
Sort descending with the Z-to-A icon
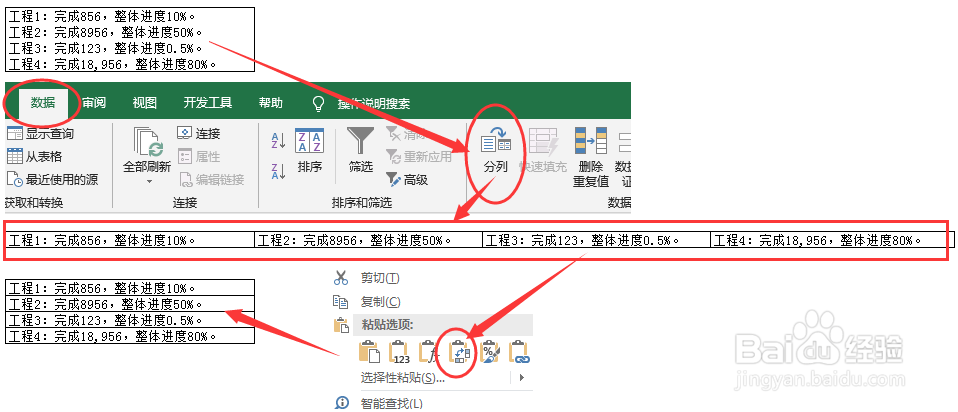pyautogui.click(x=279, y=172)
